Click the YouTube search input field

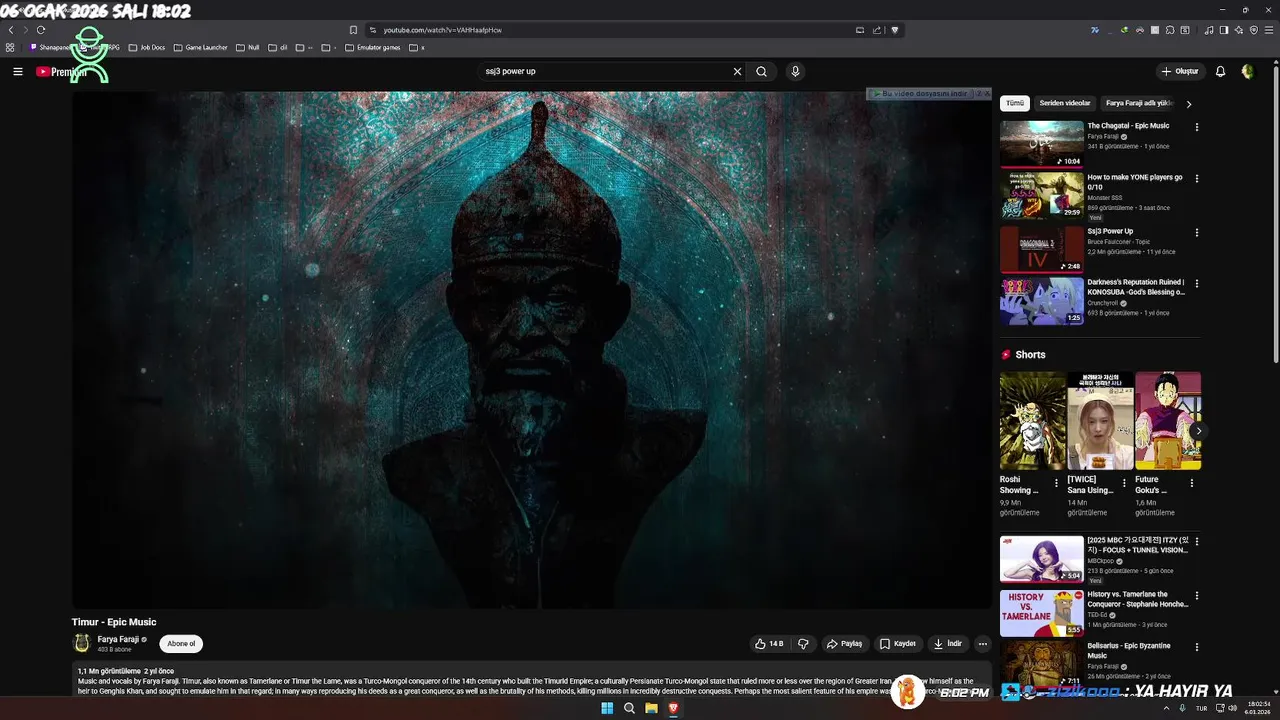[x=604, y=71]
